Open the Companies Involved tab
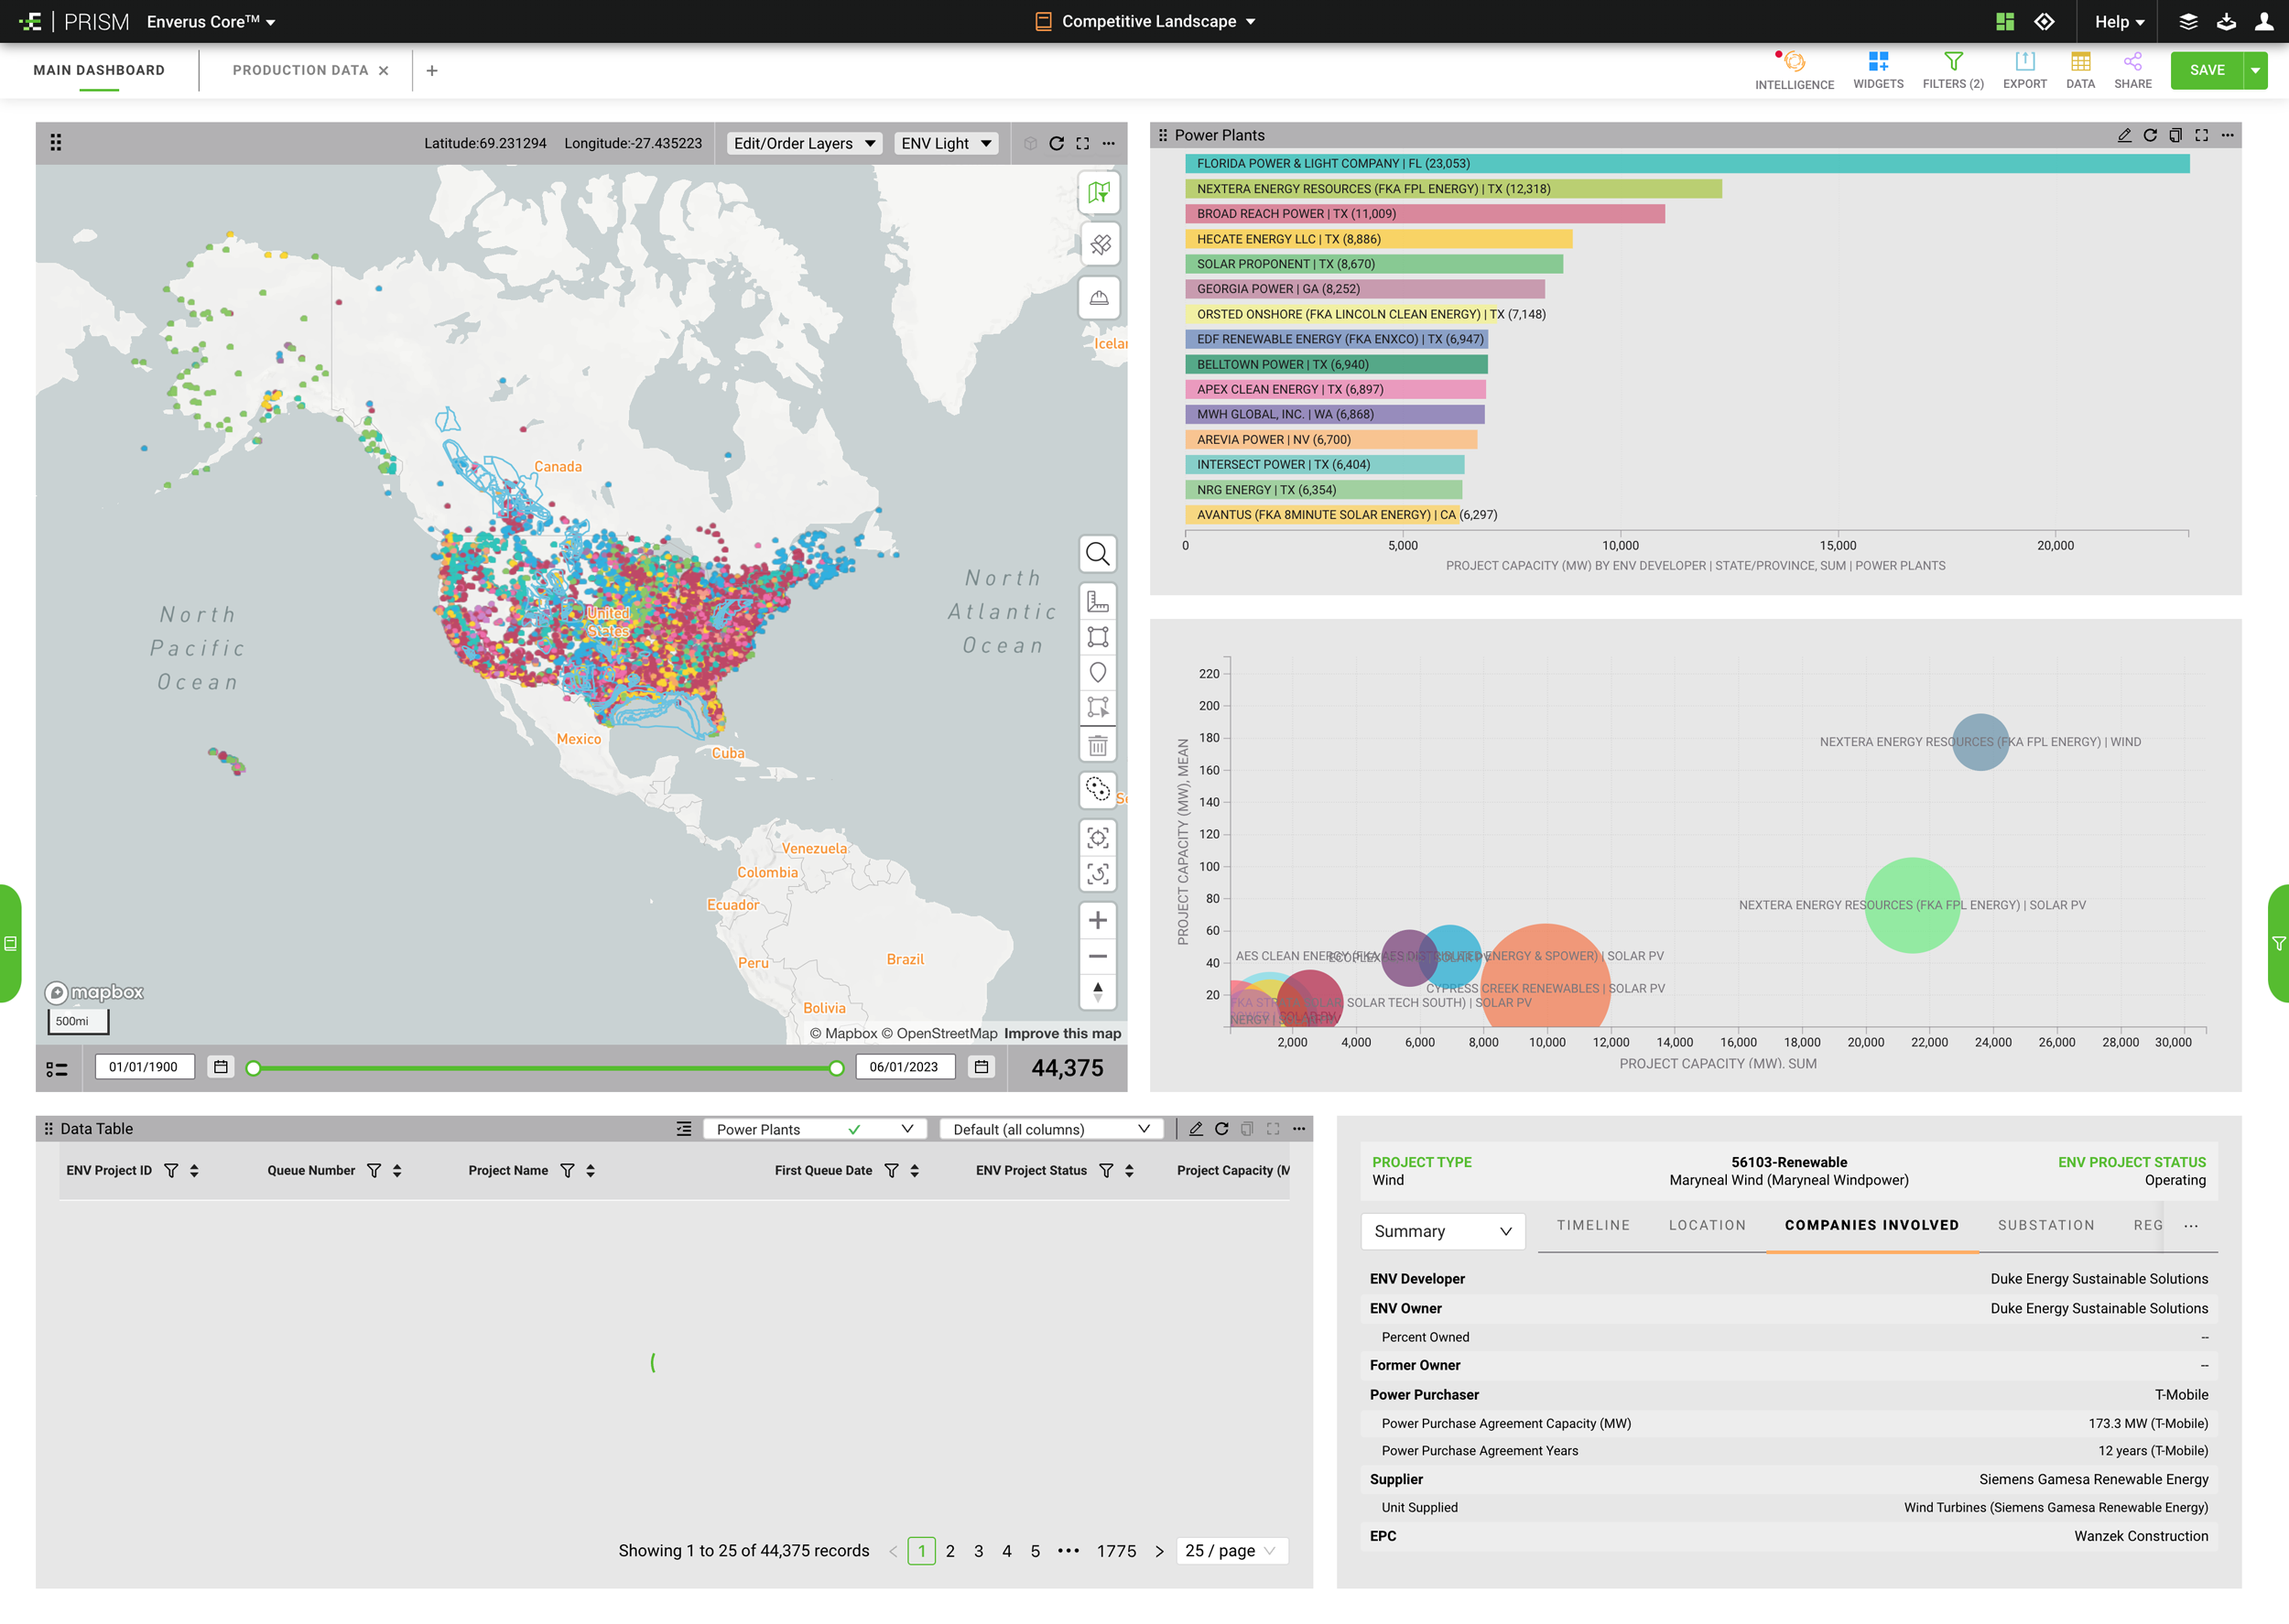Viewport: 2289px width, 1624px height. click(x=1872, y=1225)
